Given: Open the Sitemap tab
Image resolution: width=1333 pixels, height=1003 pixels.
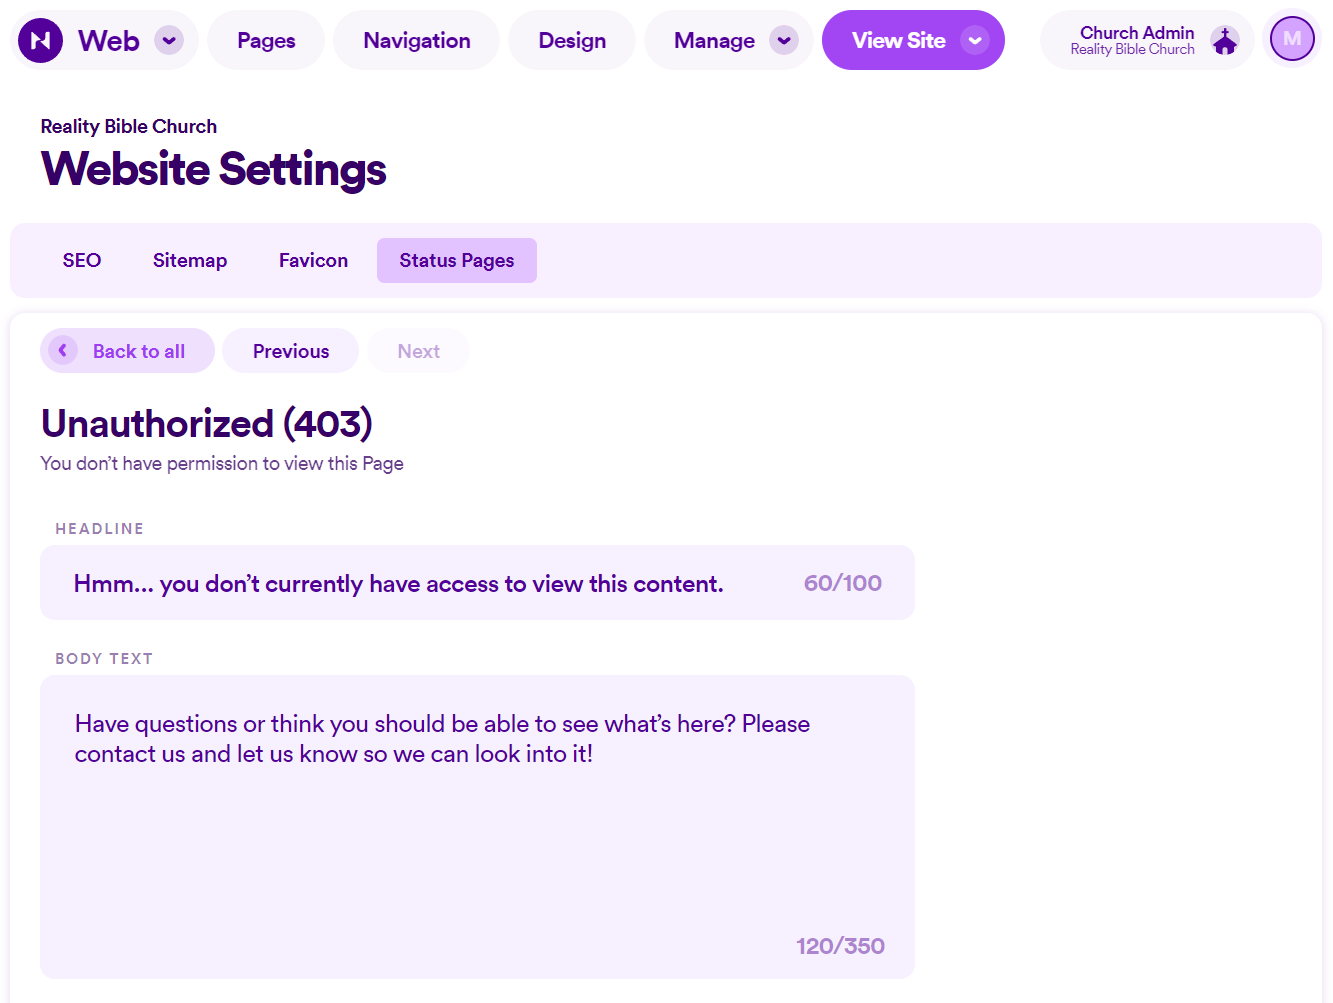Looking at the screenshot, I should 190,260.
